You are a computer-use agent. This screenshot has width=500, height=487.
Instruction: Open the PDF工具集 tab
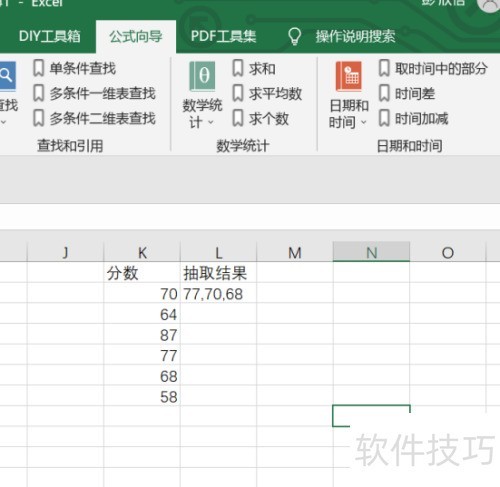click(223, 36)
